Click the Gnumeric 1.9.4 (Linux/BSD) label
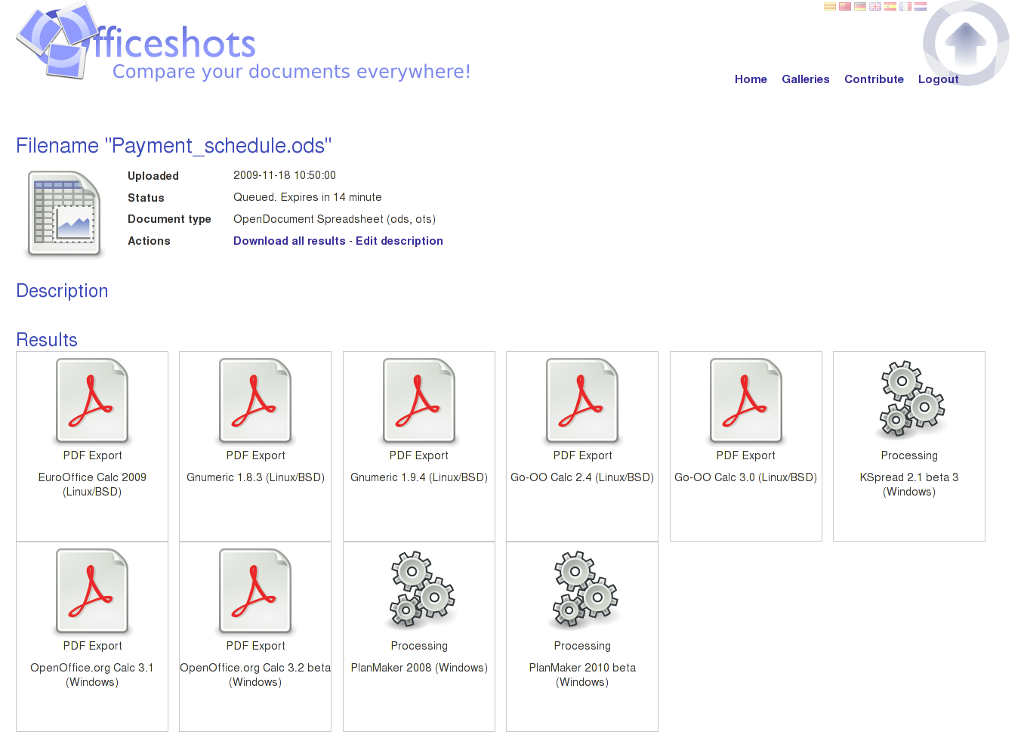Viewport: 1024px width, 741px height. [x=419, y=477]
